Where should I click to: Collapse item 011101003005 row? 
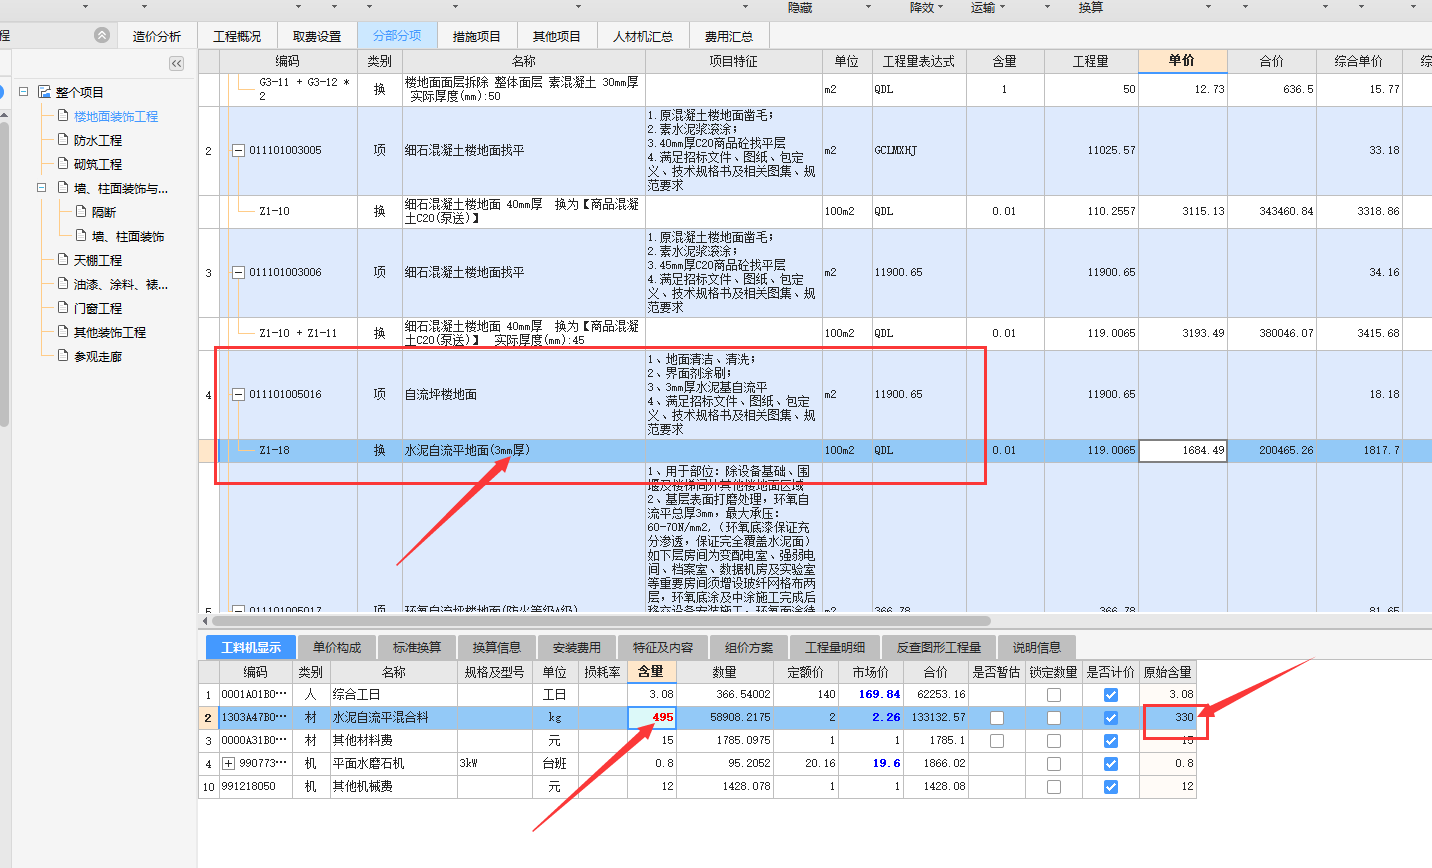pos(238,150)
